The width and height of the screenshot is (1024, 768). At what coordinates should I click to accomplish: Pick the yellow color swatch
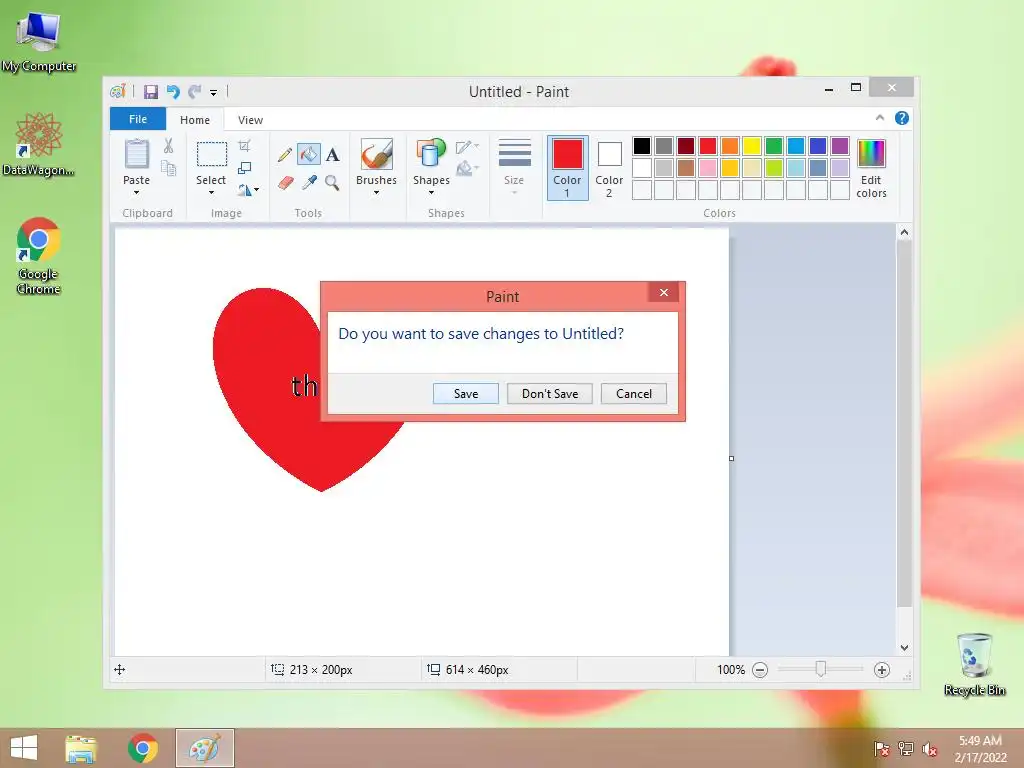point(752,146)
